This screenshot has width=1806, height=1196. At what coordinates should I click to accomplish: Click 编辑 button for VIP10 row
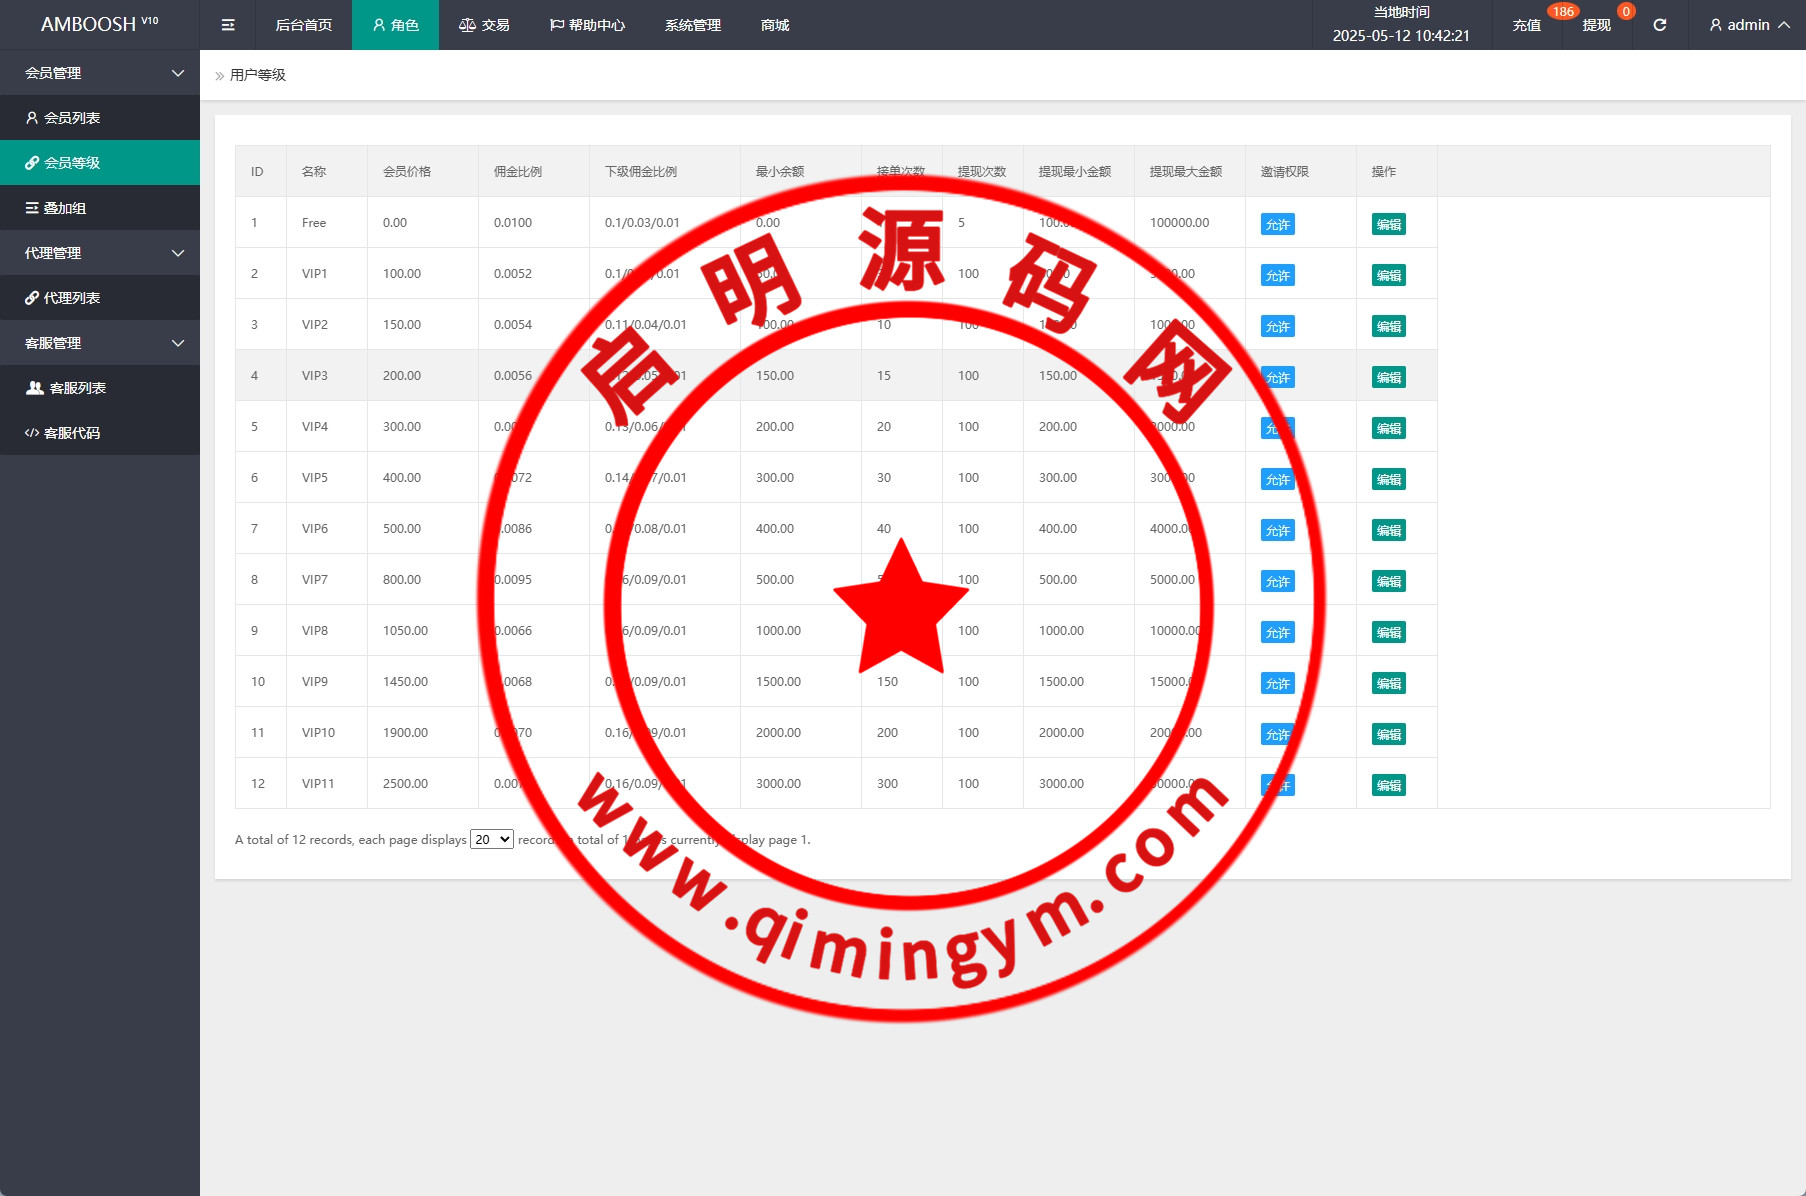point(1388,734)
